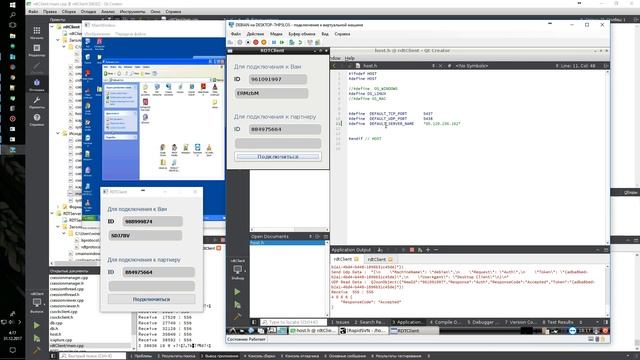640x360 pixels.
Task: Open the Issues output pane tab
Action: [x=340, y=322]
